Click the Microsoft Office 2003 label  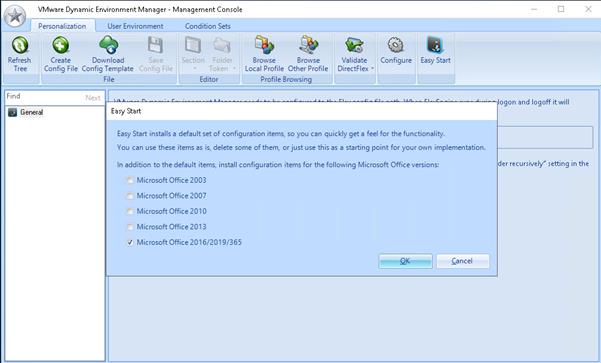[171, 180]
